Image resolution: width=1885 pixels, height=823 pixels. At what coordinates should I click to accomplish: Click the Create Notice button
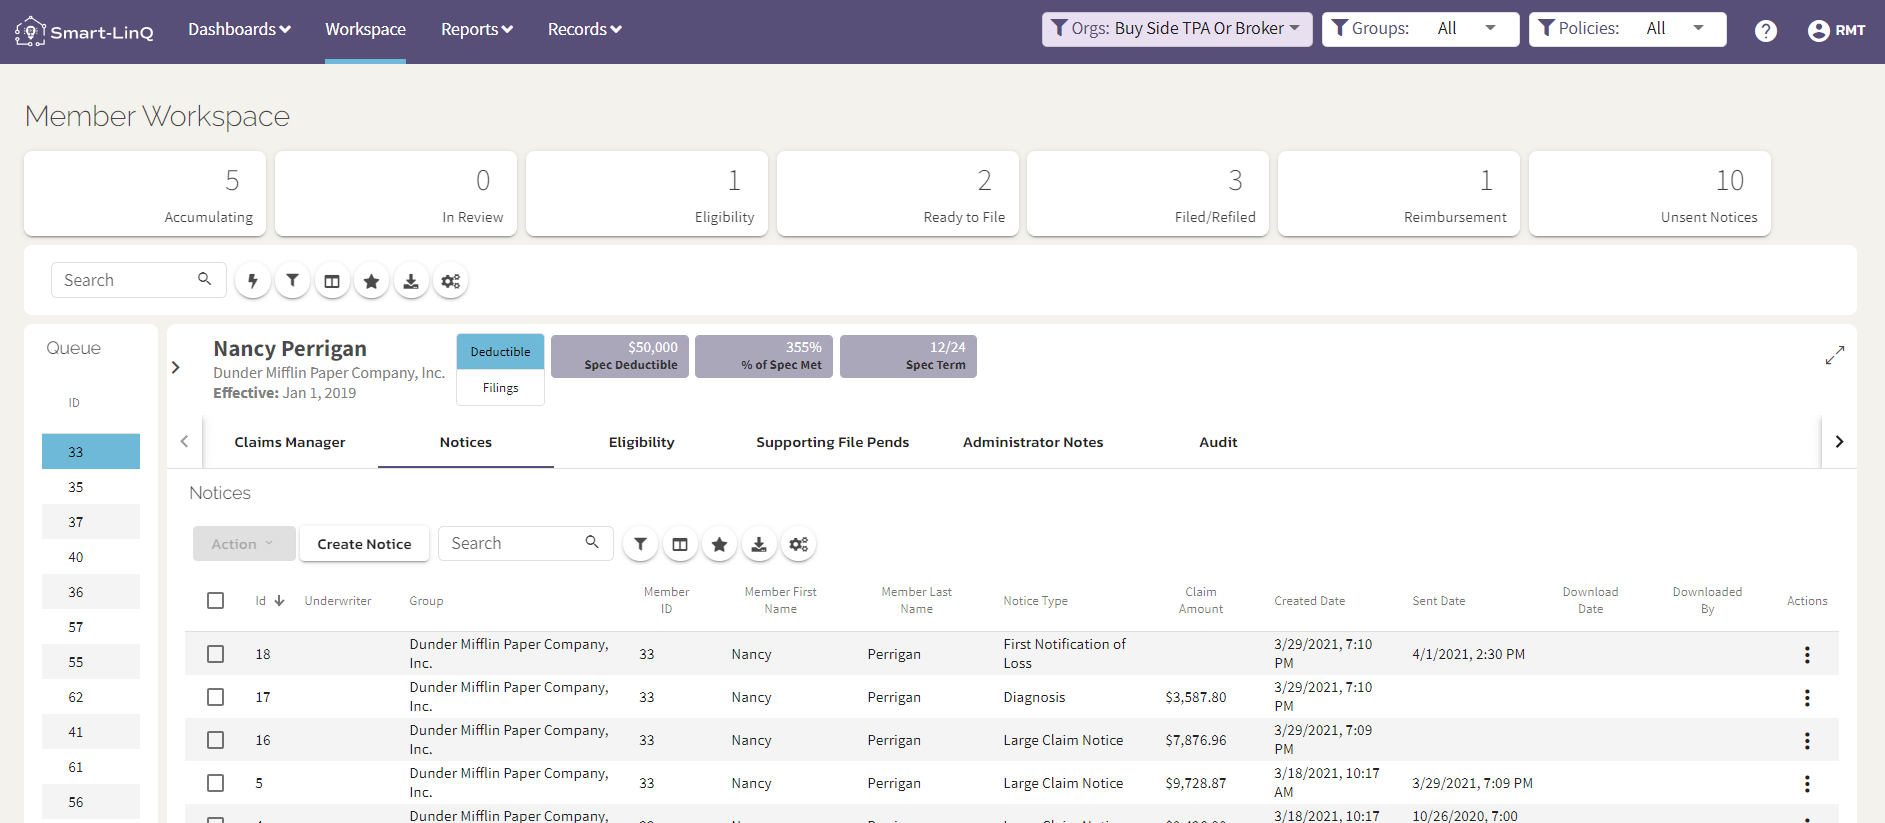click(x=364, y=543)
